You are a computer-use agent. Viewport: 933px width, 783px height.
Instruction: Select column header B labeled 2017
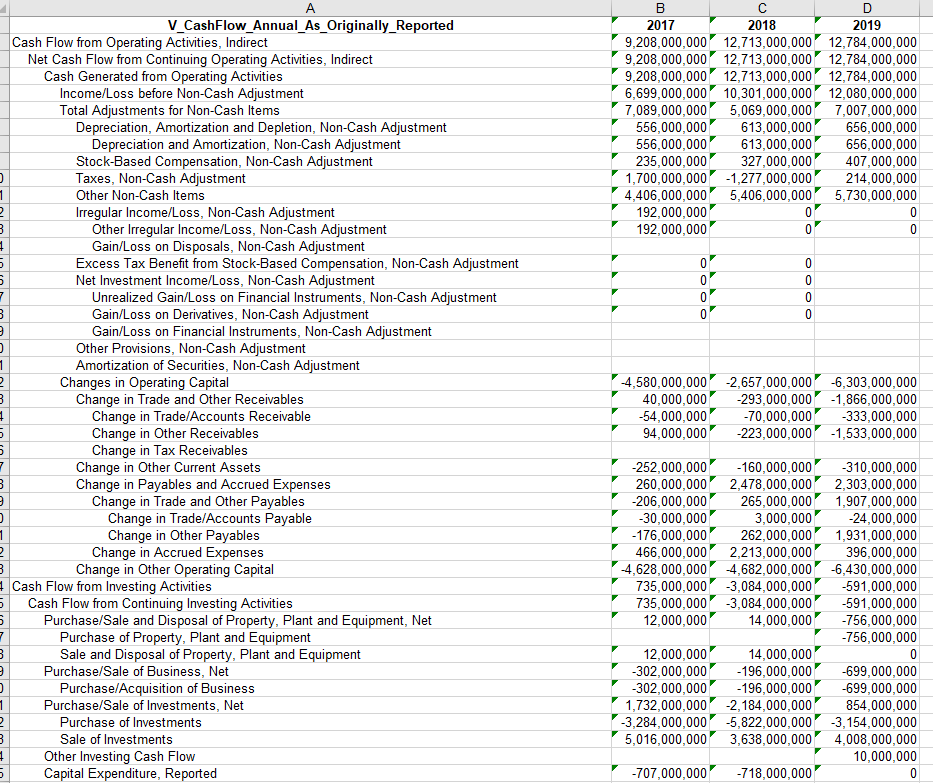pos(660,8)
